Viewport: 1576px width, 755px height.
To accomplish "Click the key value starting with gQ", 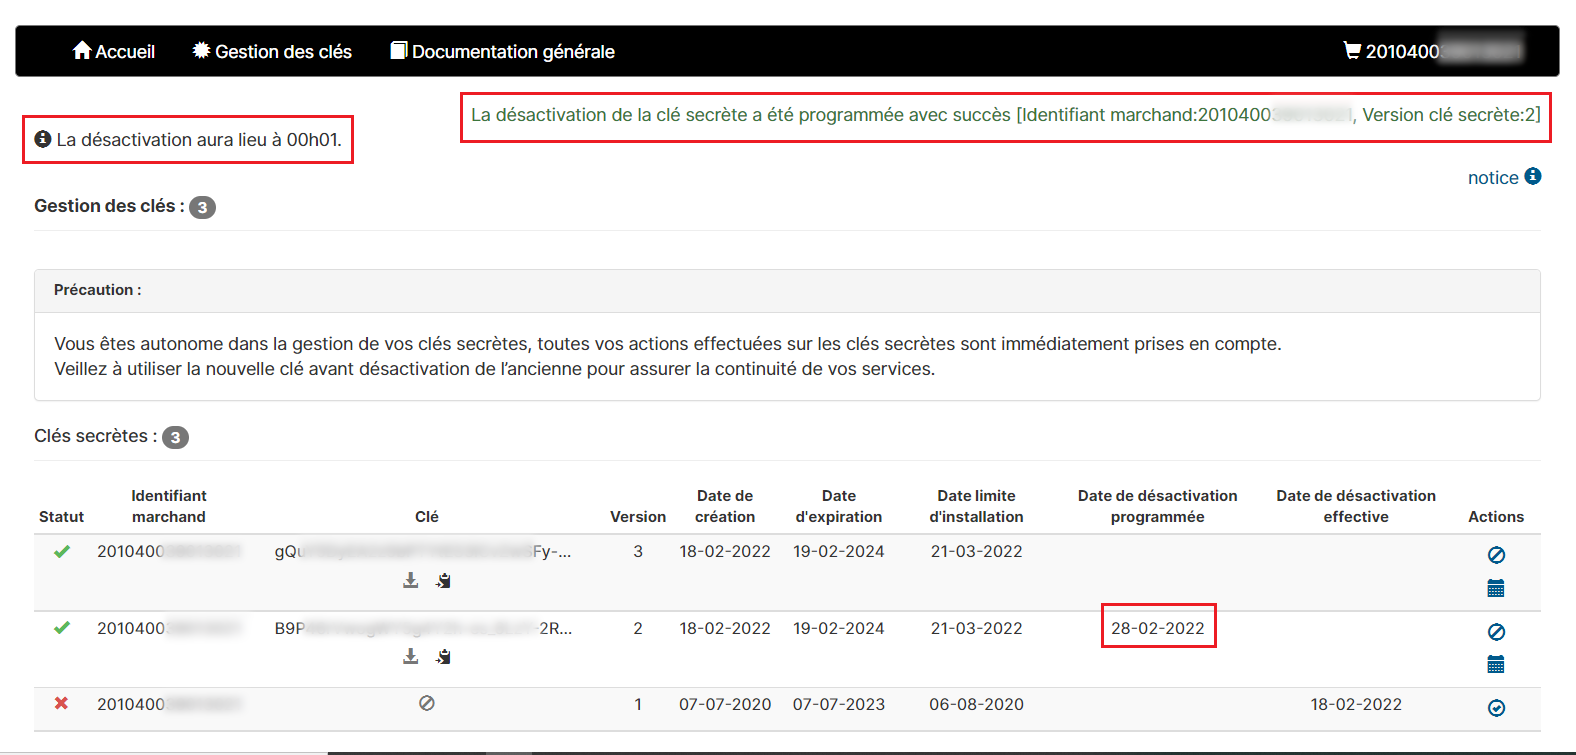I will click(x=422, y=551).
